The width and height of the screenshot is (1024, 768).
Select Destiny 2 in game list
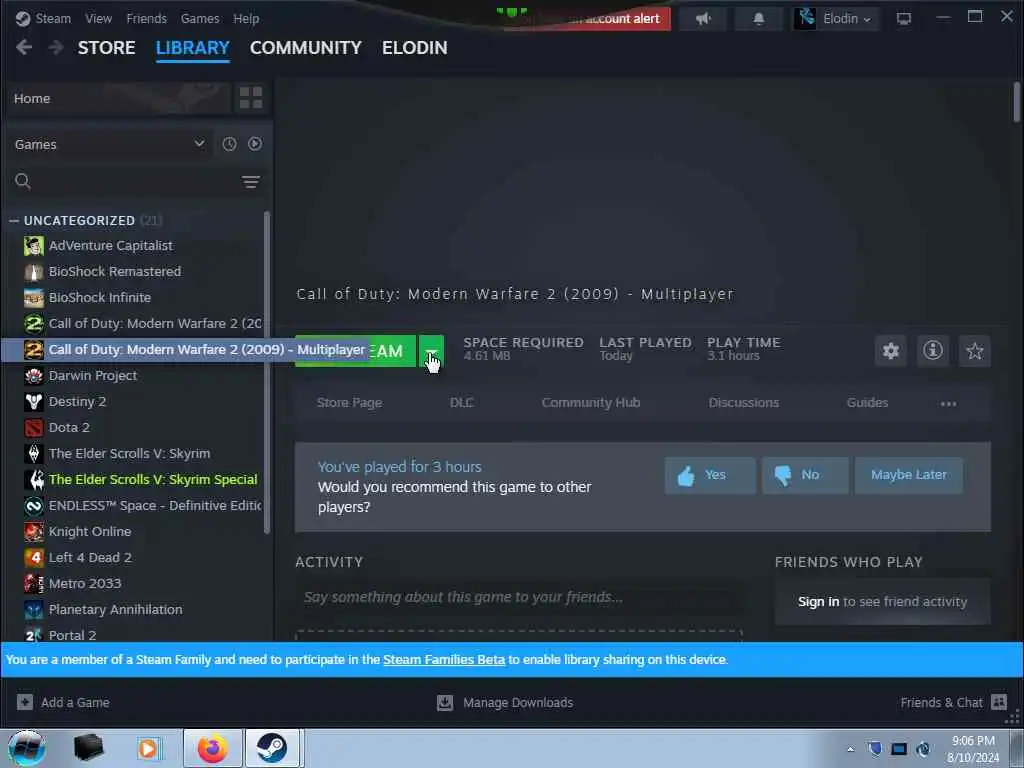pos(77,402)
